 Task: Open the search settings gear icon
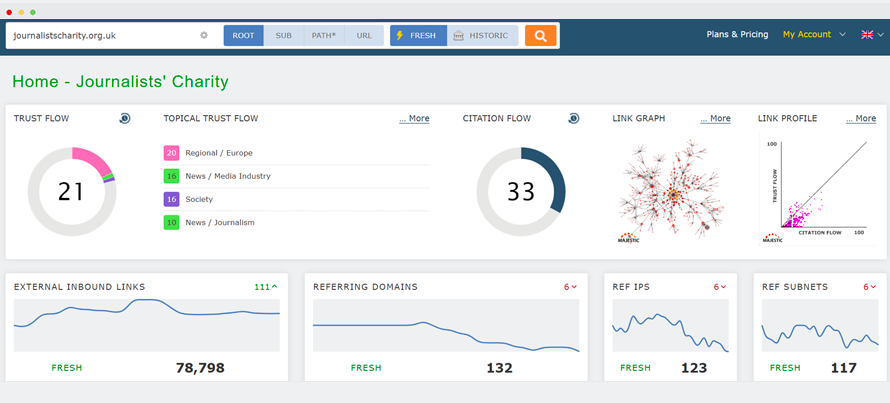point(204,35)
